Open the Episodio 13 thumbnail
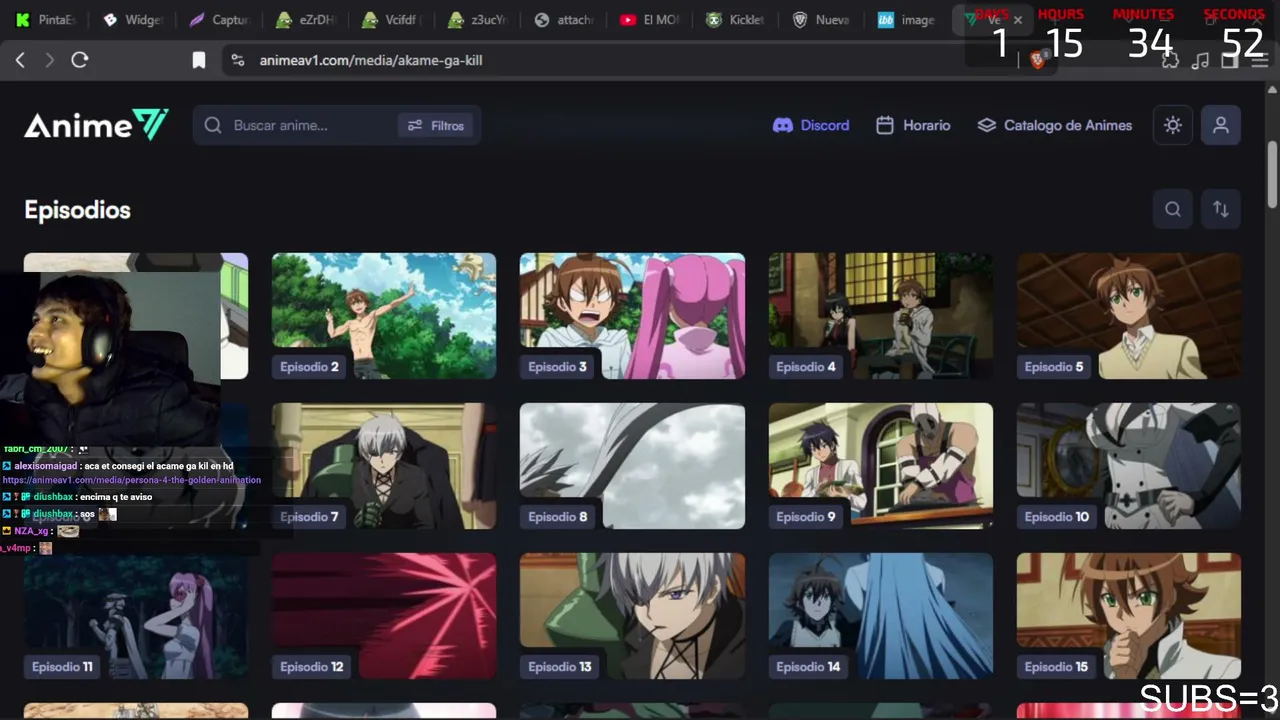Image resolution: width=1280 pixels, height=720 pixels. (632, 616)
